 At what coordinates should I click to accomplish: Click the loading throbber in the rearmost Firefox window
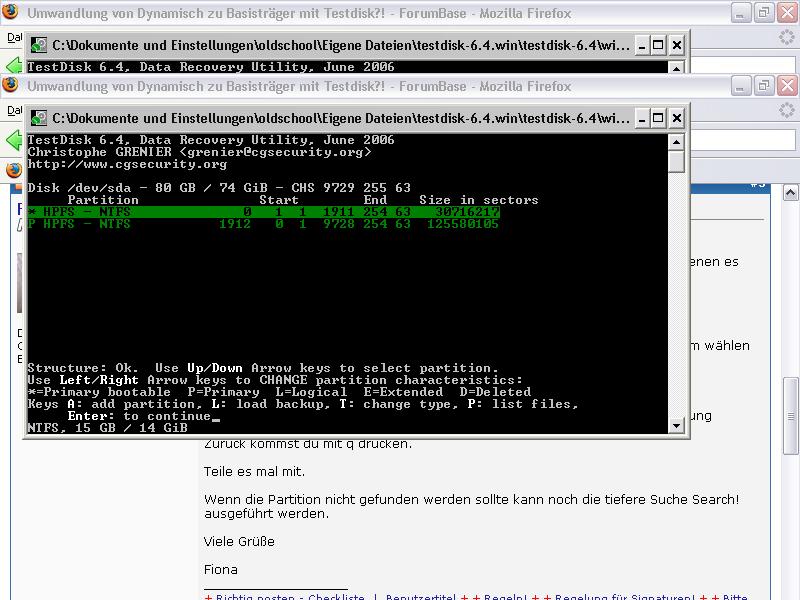[787, 37]
